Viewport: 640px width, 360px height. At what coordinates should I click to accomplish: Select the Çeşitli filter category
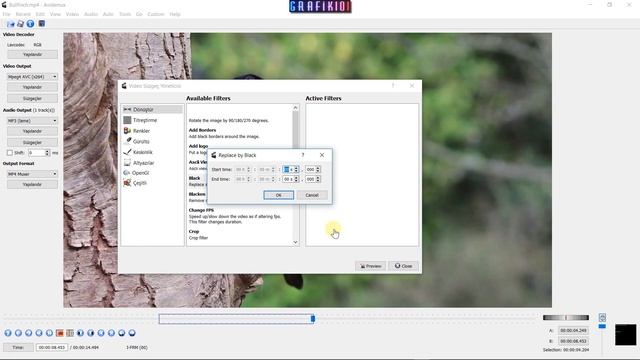[152, 183]
